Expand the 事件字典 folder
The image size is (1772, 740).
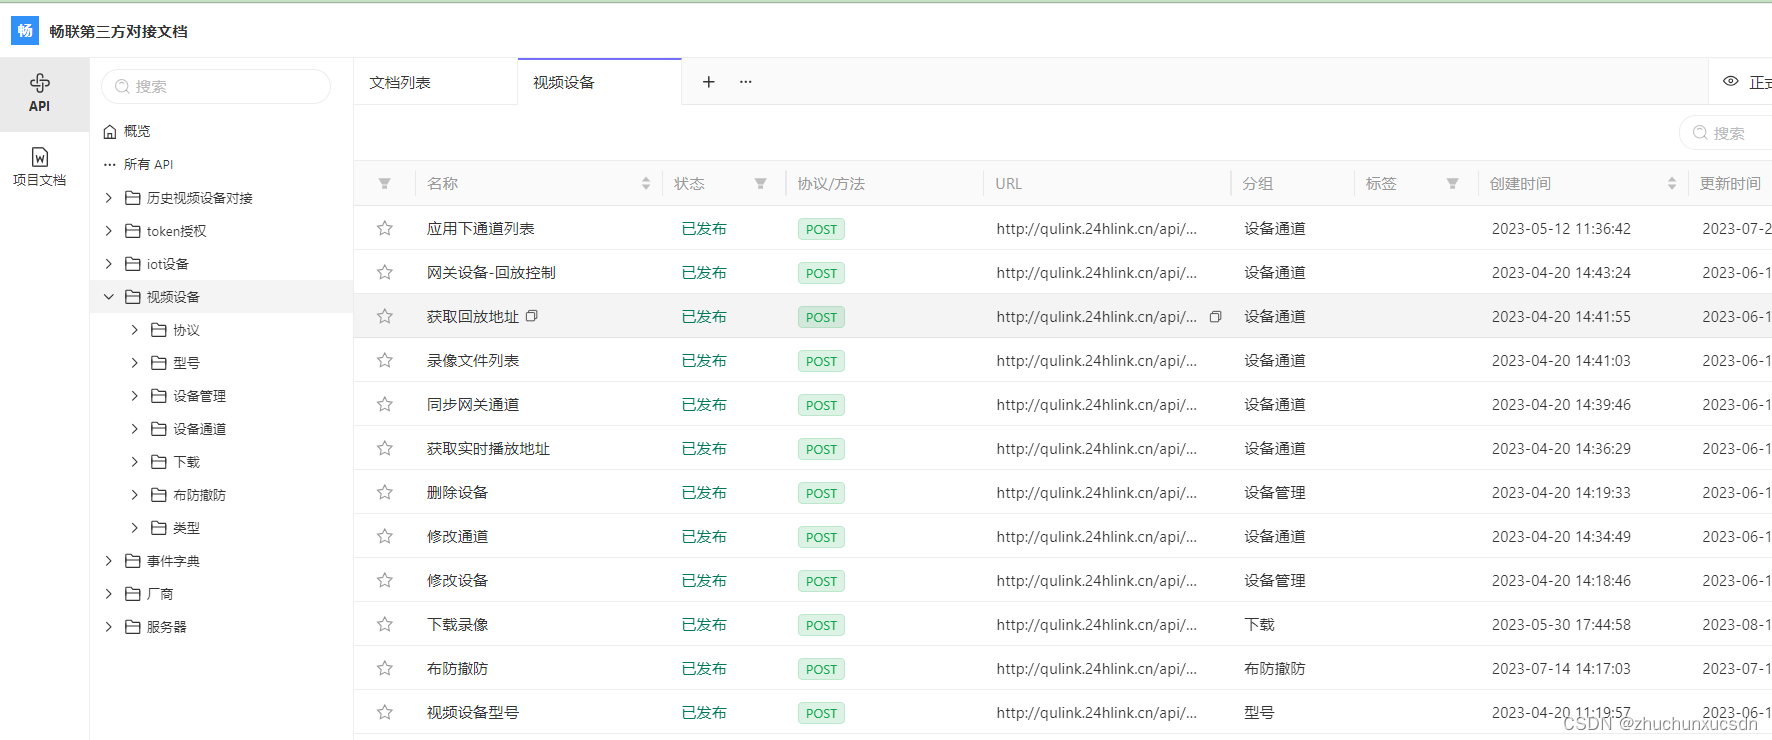click(x=109, y=561)
